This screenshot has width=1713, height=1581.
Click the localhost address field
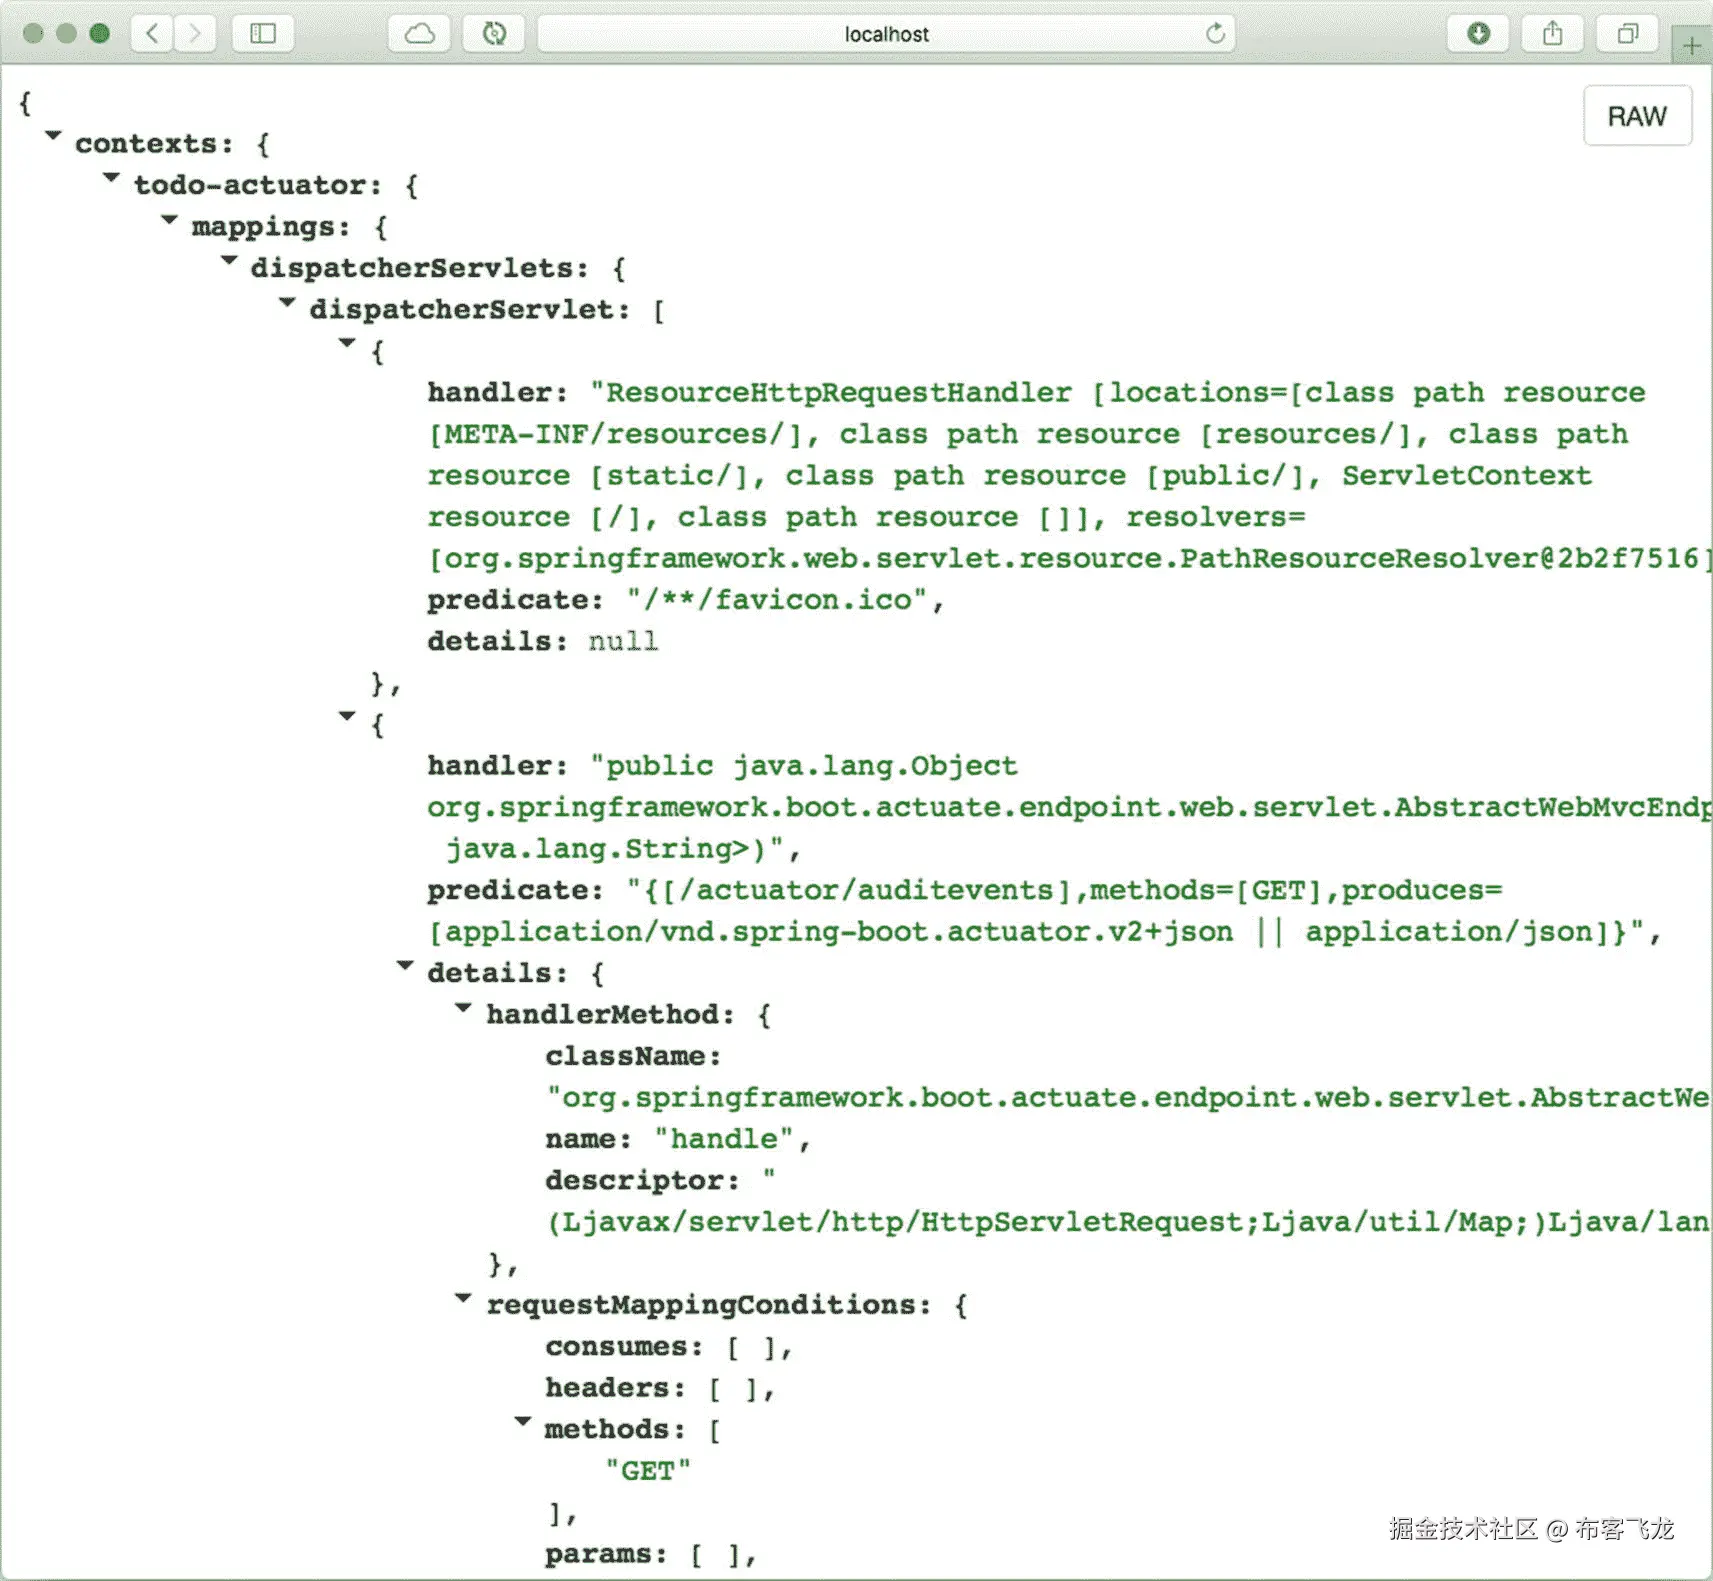click(x=886, y=33)
